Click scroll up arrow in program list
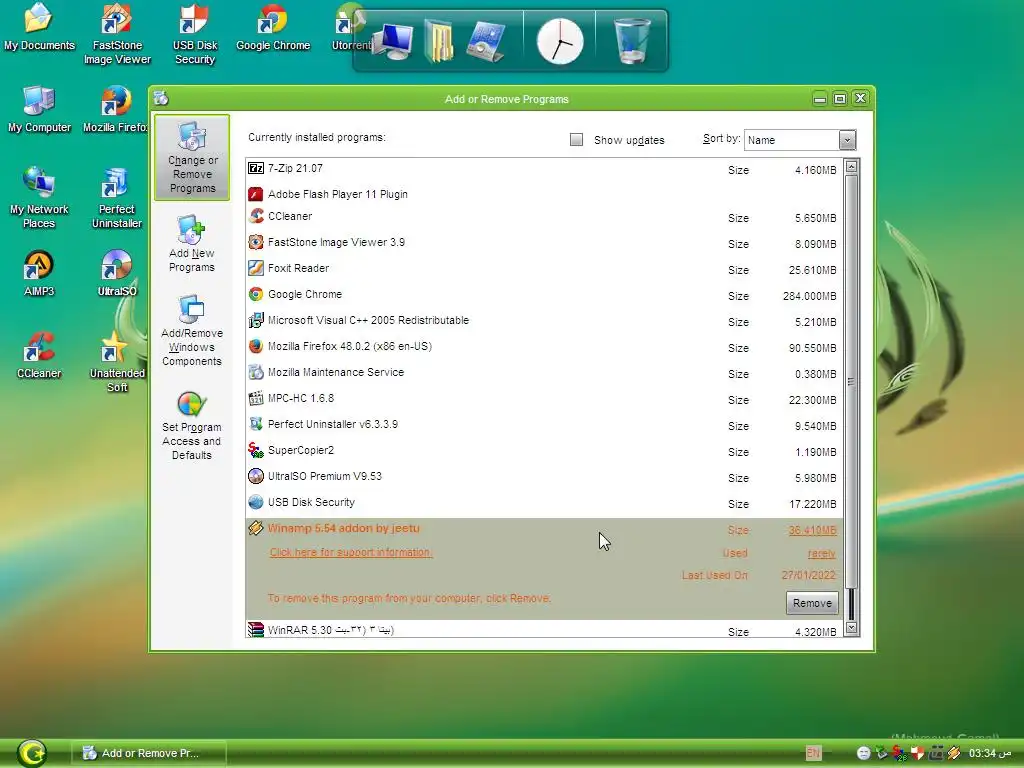This screenshot has width=1024, height=768. (851, 167)
